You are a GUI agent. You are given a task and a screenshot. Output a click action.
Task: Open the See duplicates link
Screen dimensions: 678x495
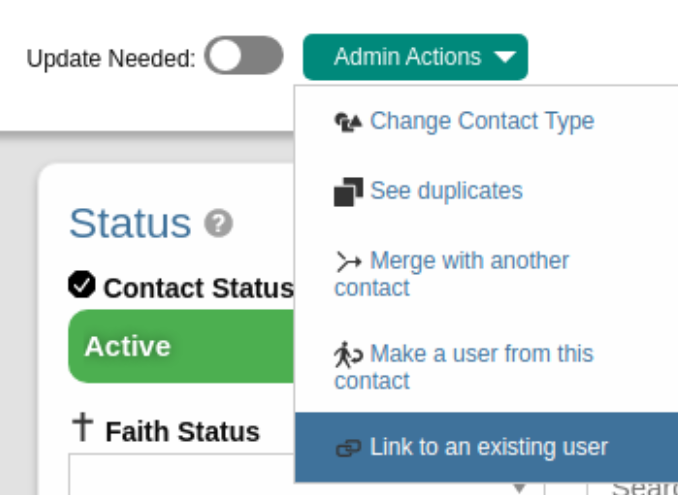(x=446, y=191)
